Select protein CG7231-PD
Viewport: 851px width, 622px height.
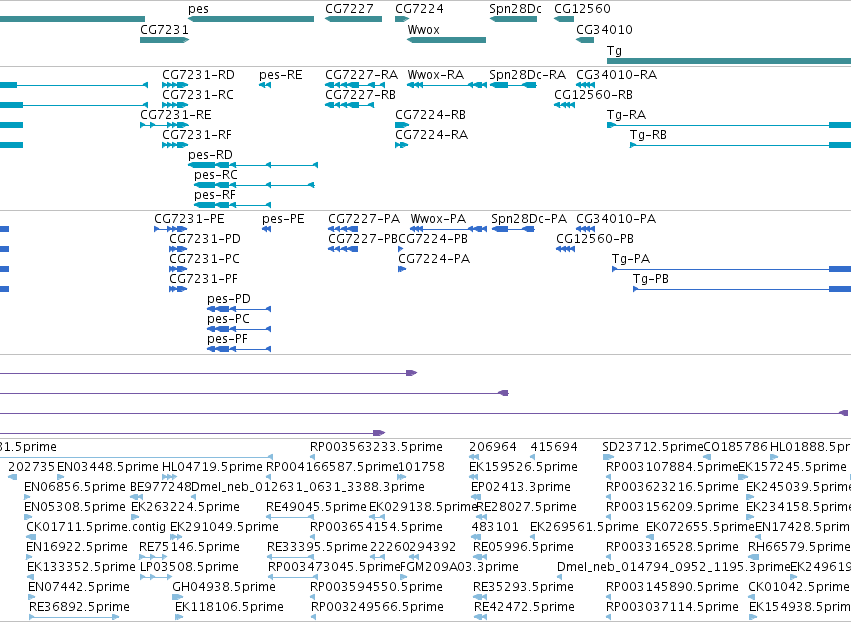pyautogui.click(x=205, y=239)
